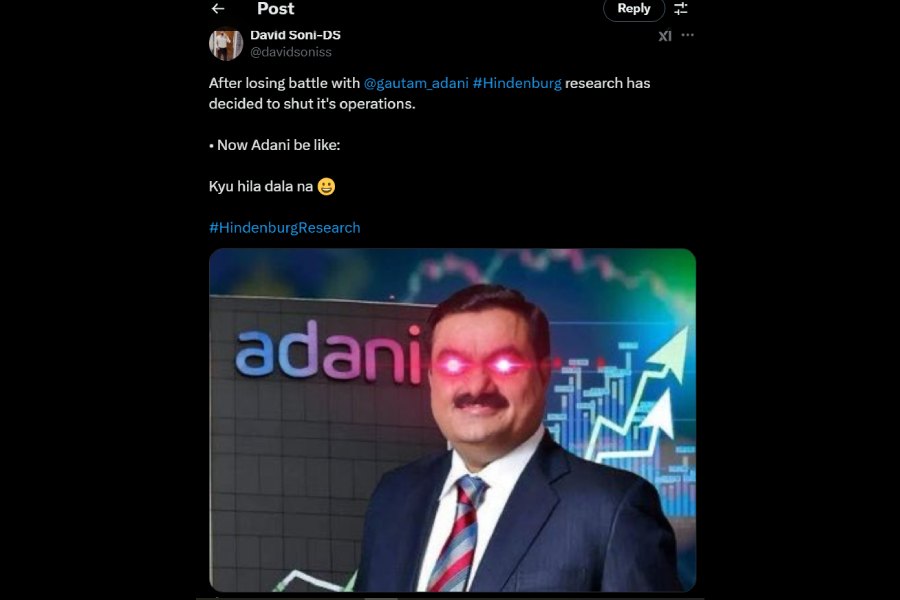900x600 pixels.
Task: Open the @gautam_adani mention link
Action: pyautogui.click(x=416, y=83)
